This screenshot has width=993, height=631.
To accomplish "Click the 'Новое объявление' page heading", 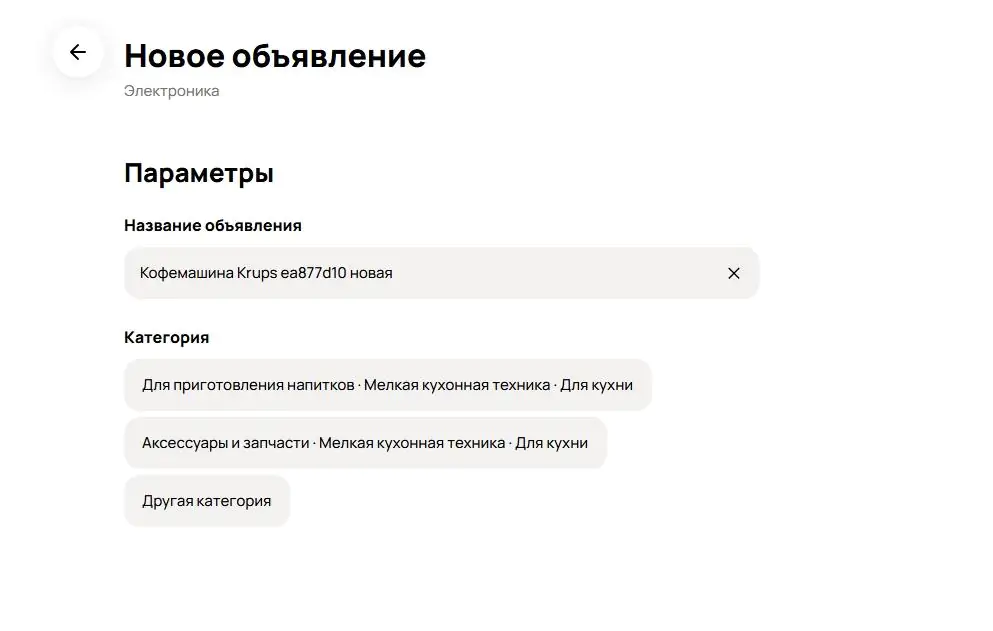I will [275, 56].
